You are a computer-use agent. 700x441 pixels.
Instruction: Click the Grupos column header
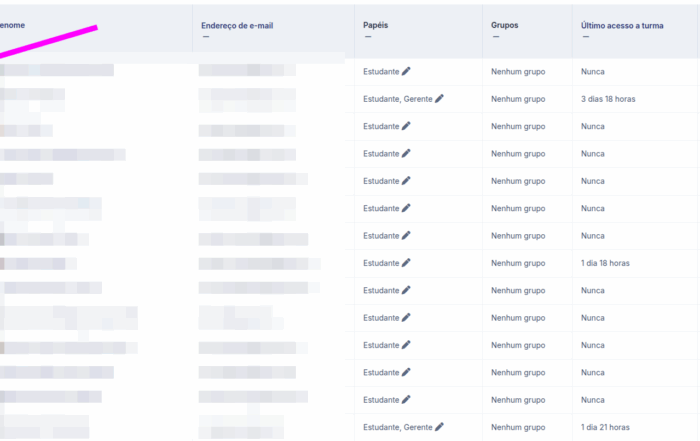(x=505, y=24)
